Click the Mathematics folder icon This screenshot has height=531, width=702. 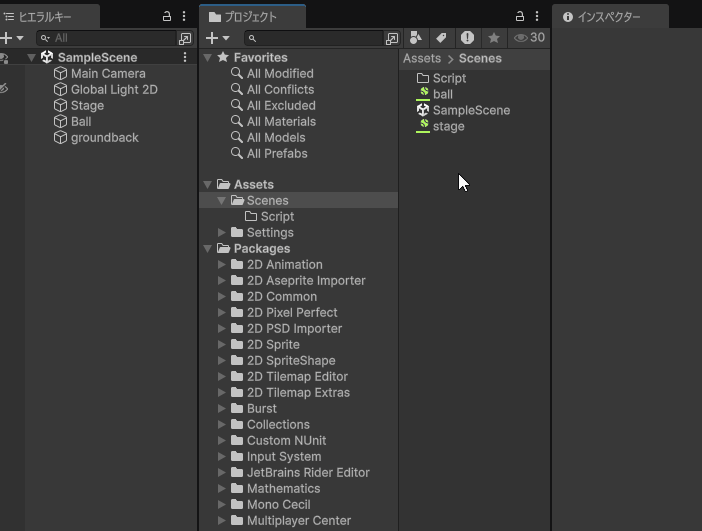(237, 488)
